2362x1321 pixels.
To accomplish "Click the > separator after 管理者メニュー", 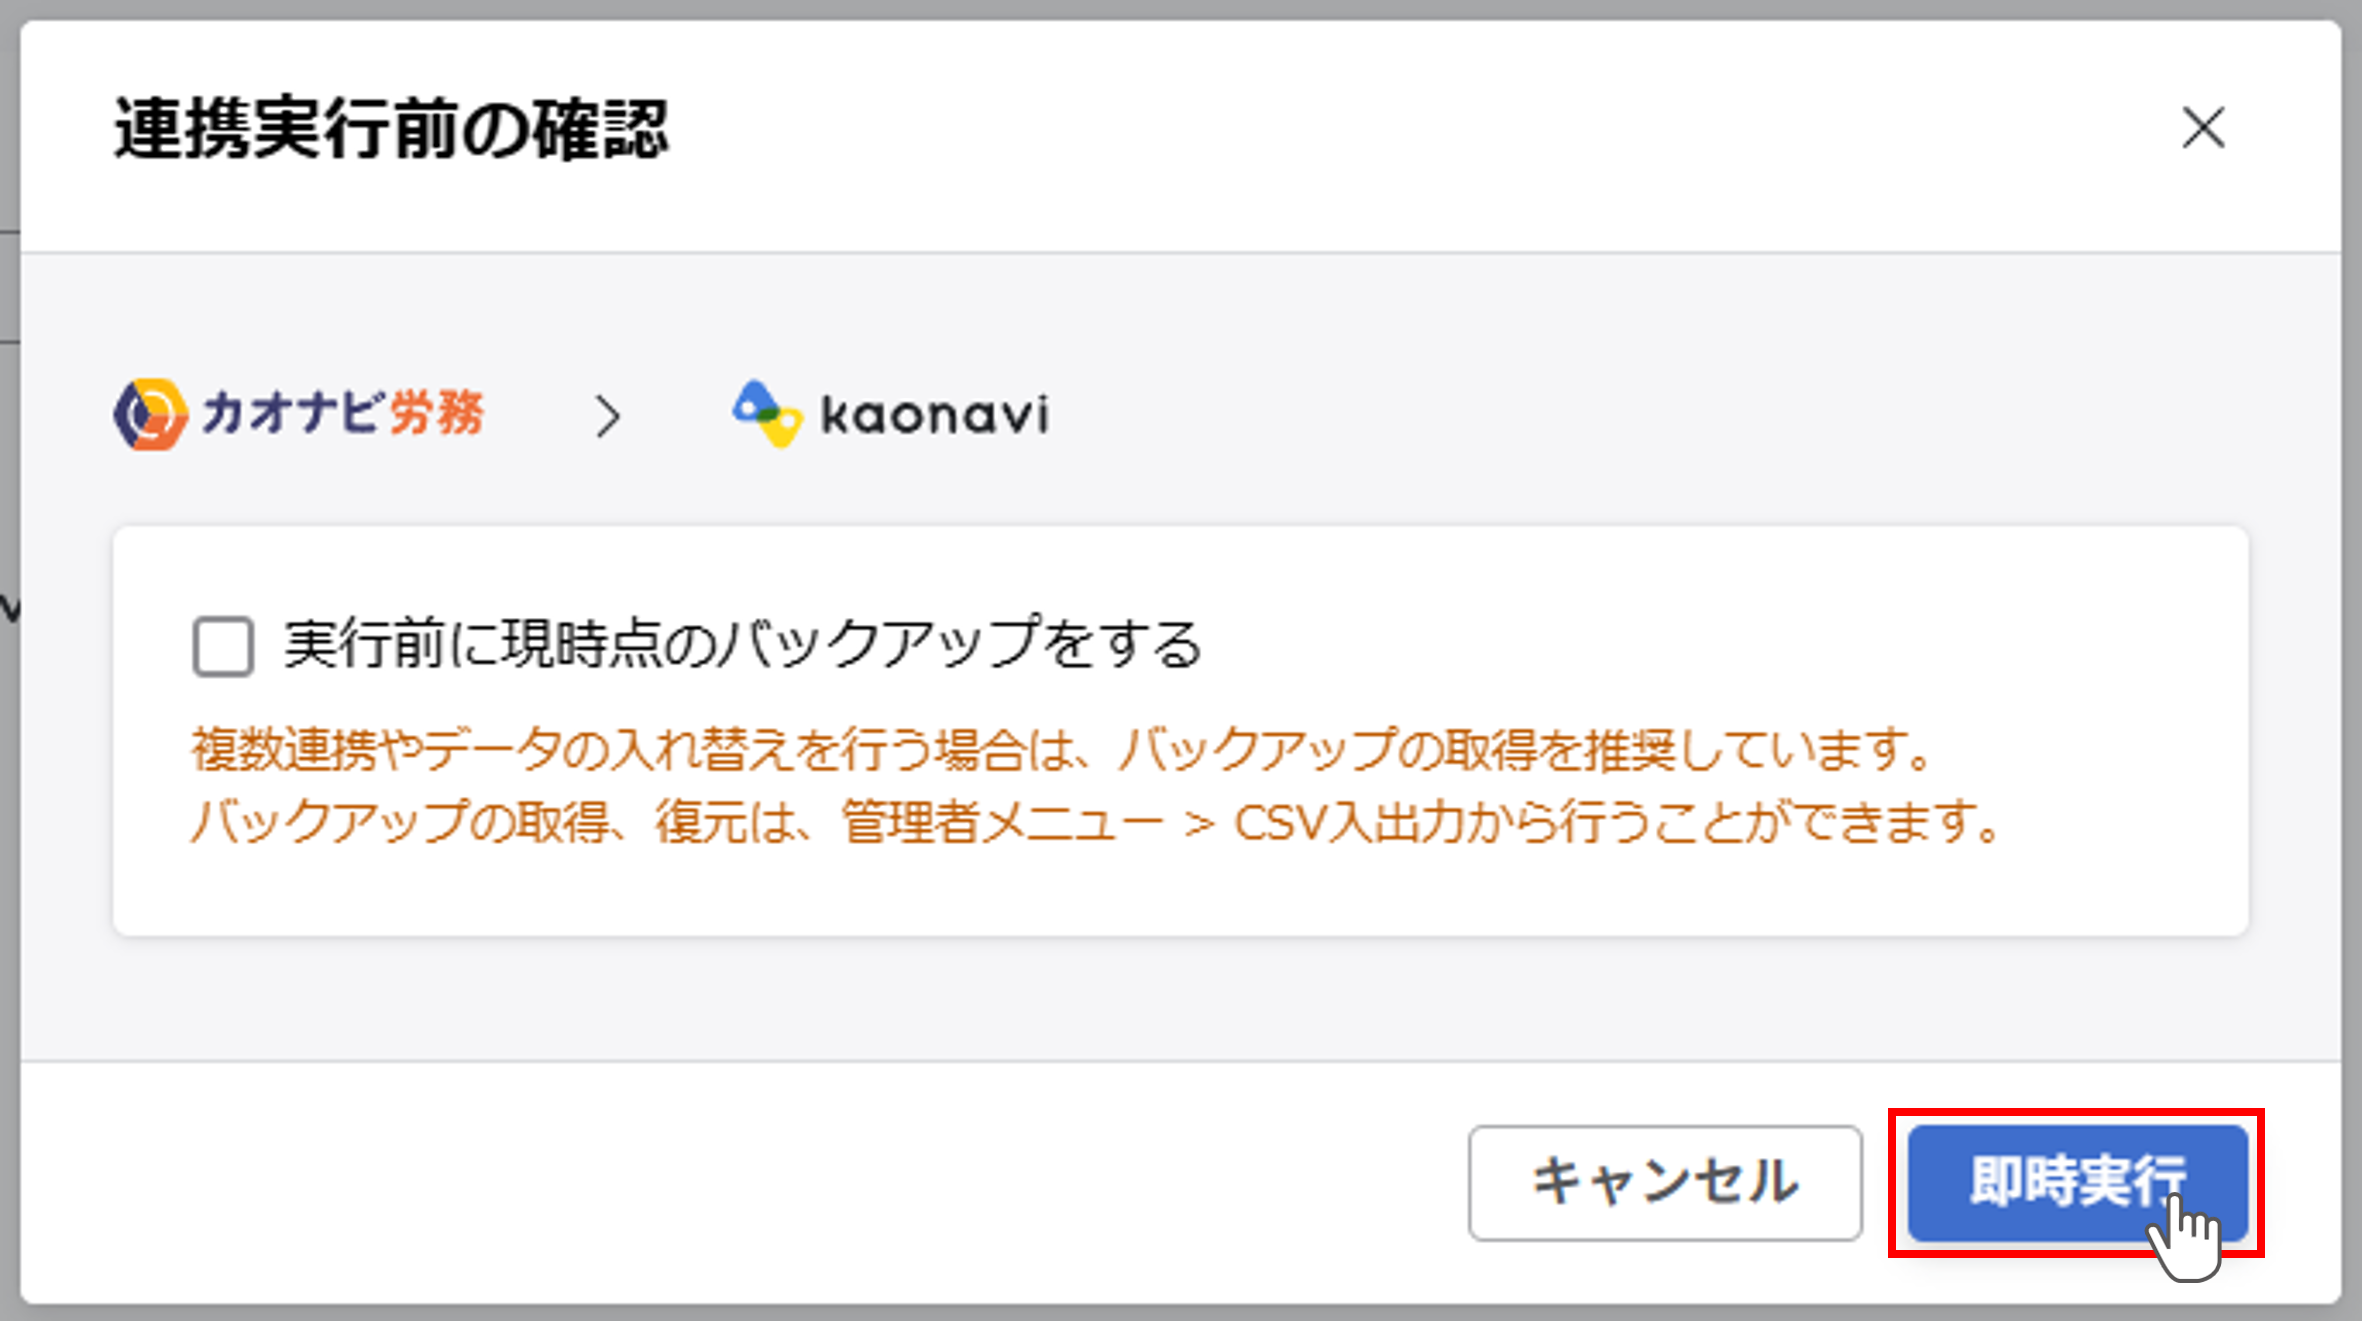I will (x=1199, y=825).
